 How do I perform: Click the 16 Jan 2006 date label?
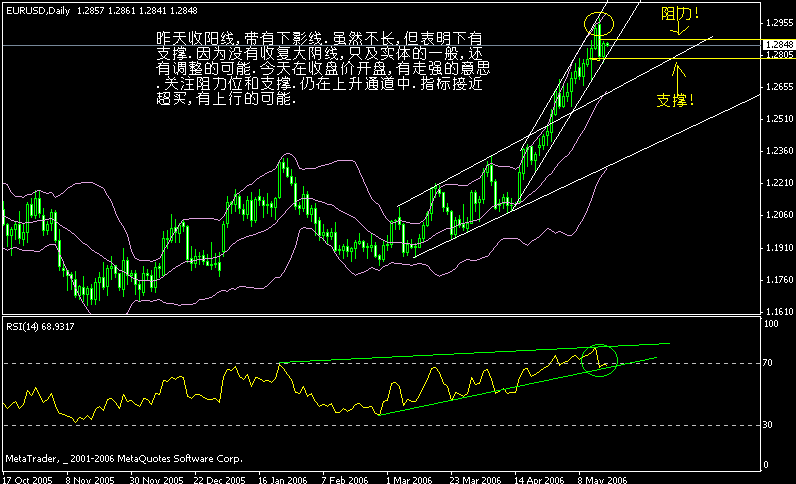[284, 478]
